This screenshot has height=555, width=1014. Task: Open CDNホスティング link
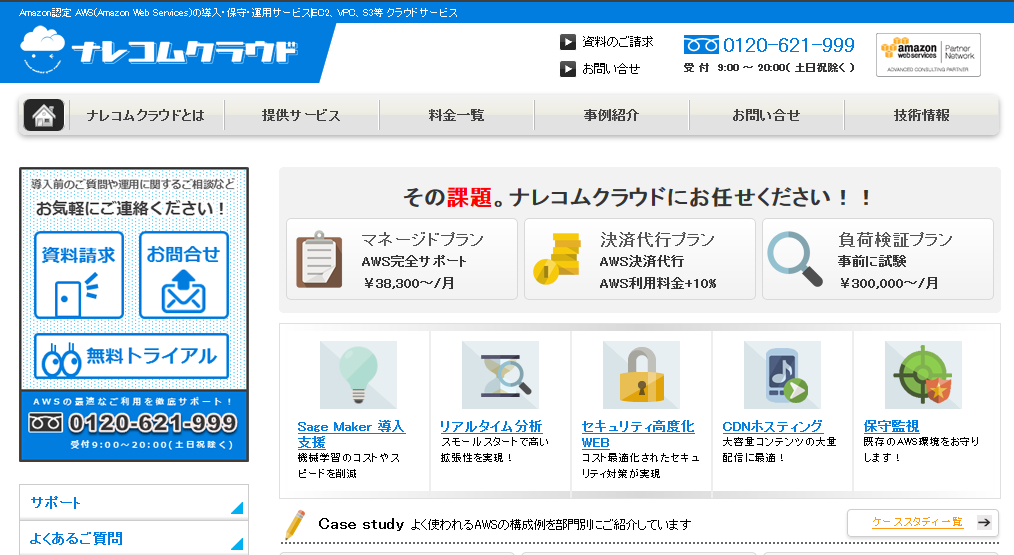(x=773, y=426)
